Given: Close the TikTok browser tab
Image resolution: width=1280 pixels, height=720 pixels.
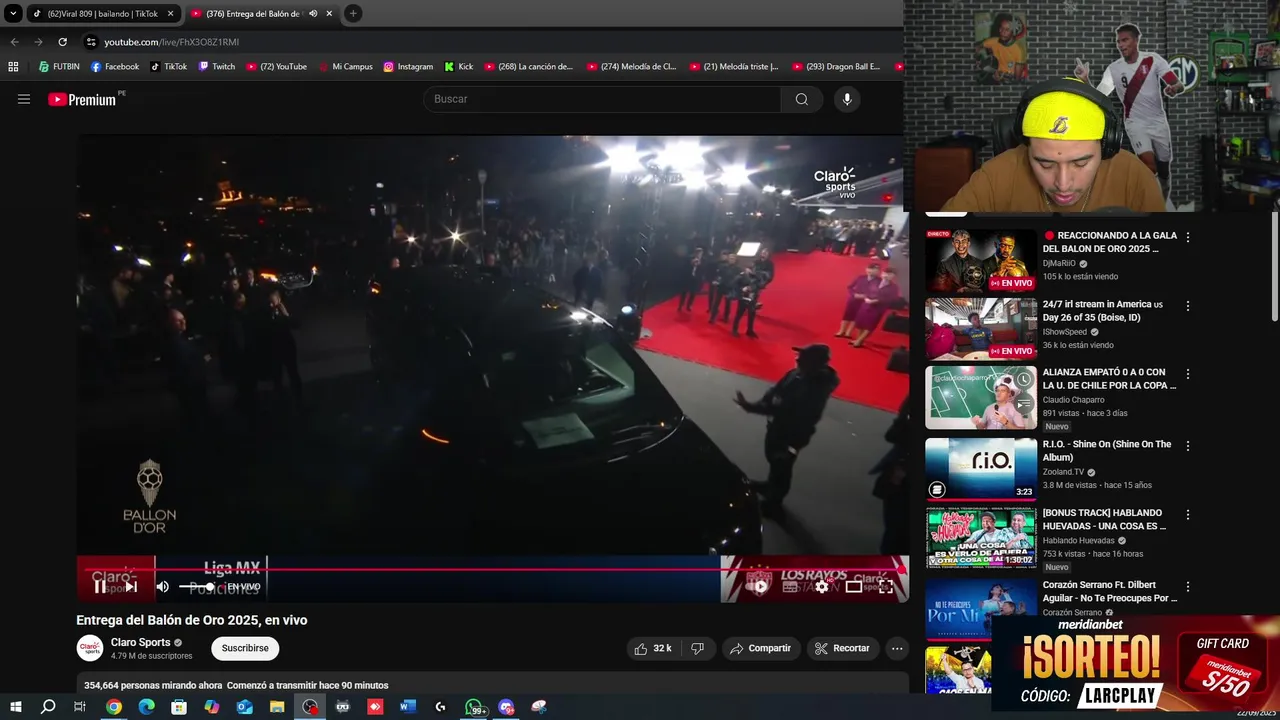Looking at the screenshot, I should pos(170,14).
